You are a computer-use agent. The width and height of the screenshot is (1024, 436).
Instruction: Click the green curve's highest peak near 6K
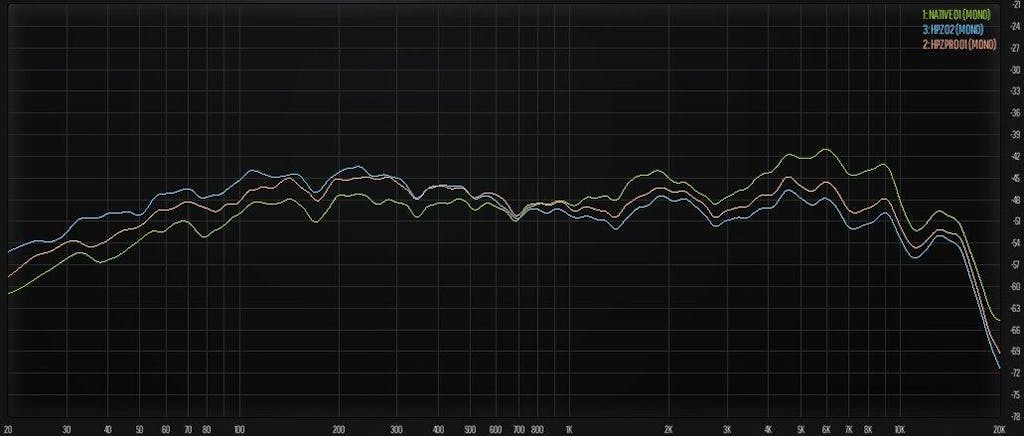pyautogui.click(x=825, y=149)
